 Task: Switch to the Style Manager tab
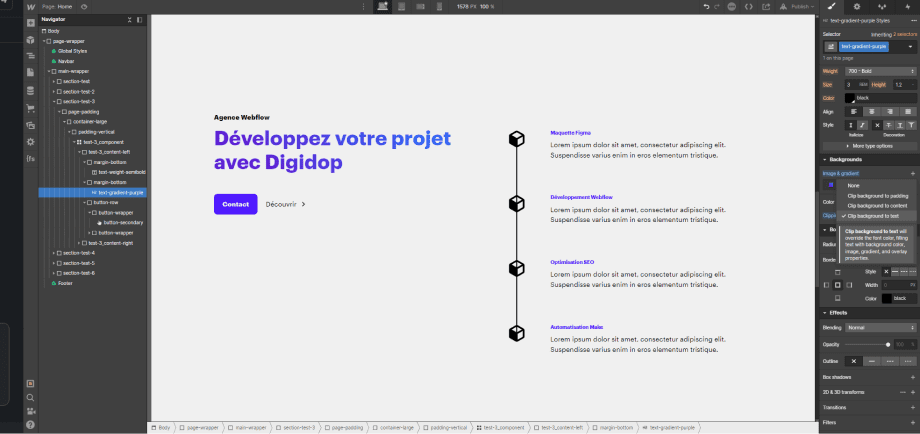pyautogui.click(x=882, y=6)
